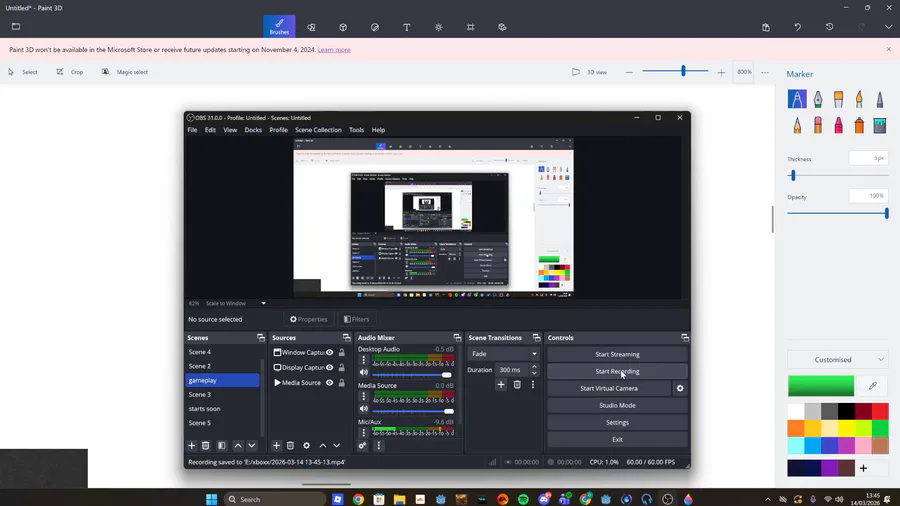Open the Docks menu in OBS
This screenshot has width=900, height=506.
253,130
